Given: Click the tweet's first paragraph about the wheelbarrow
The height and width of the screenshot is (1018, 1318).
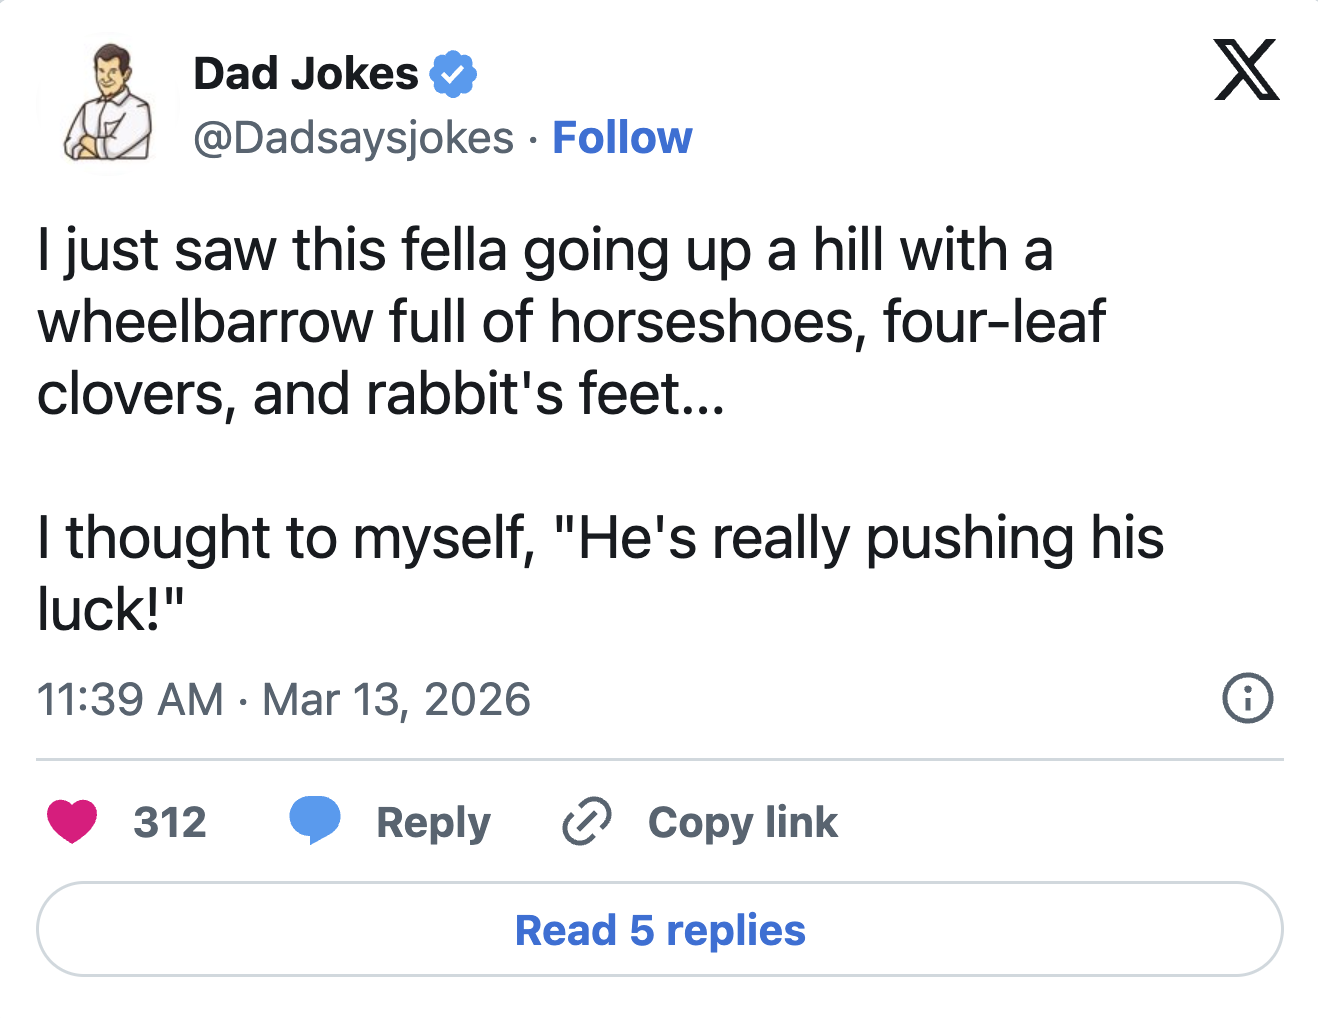Looking at the screenshot, I should (570, 322).
